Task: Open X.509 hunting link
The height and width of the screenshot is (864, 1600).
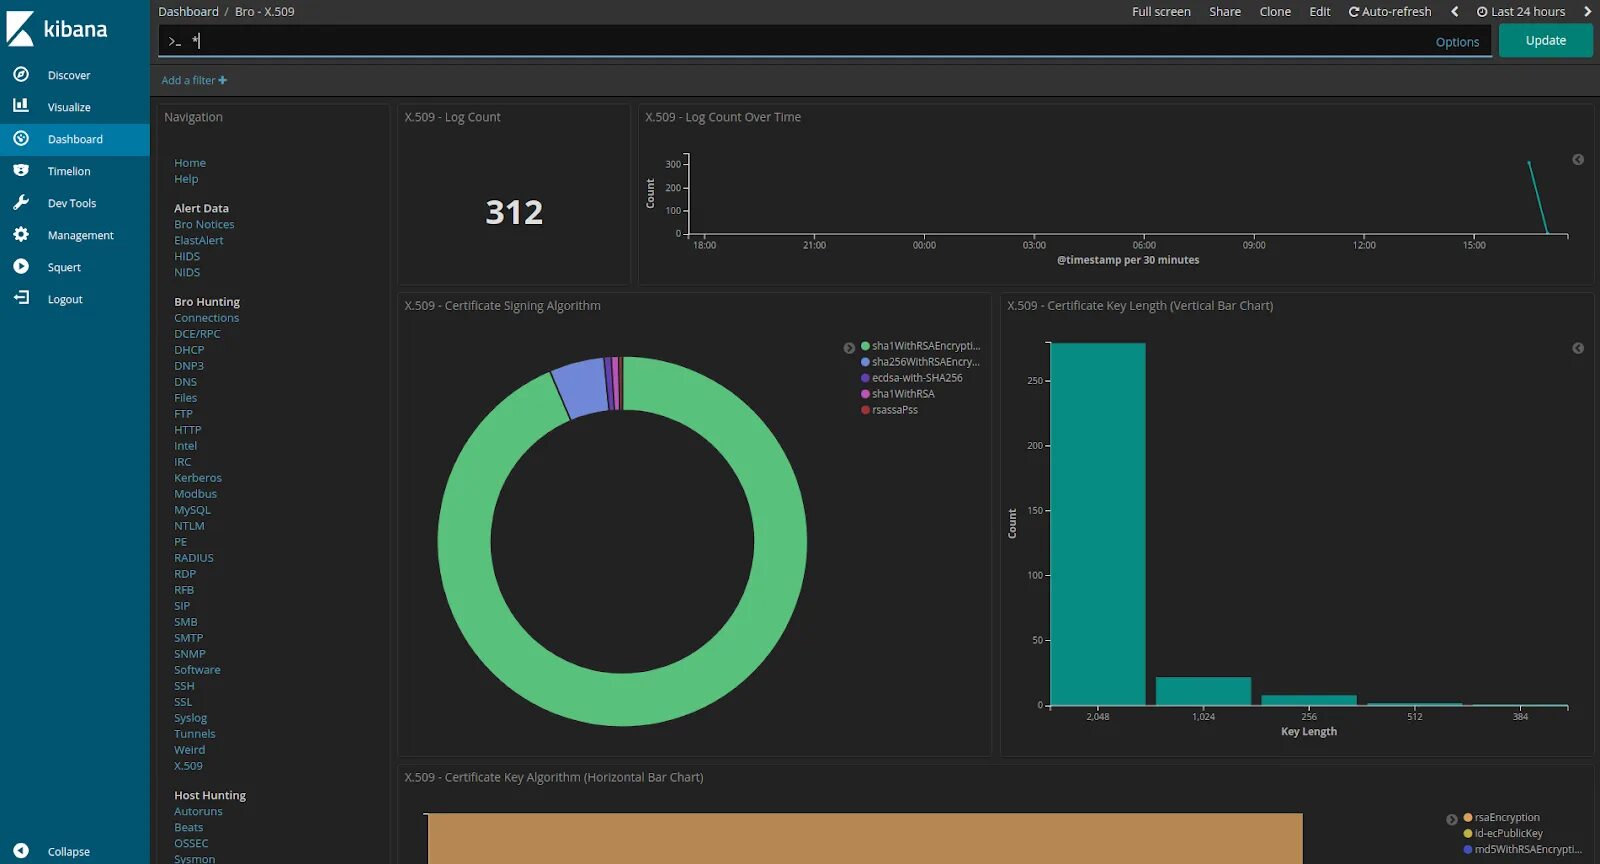Action: point(188,766)
